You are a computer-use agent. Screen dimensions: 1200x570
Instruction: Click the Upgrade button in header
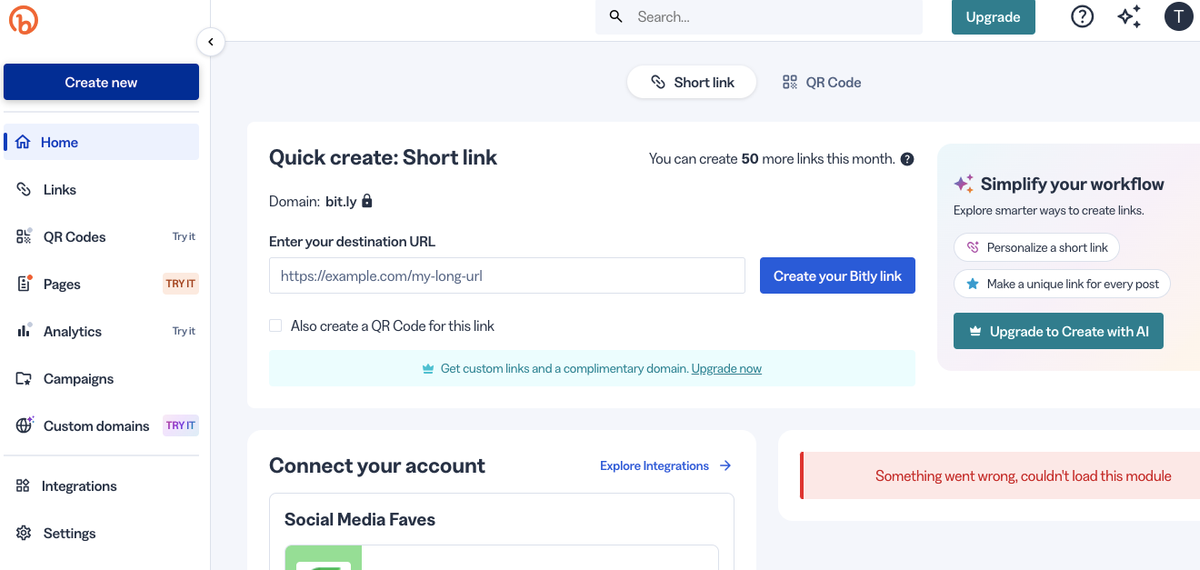point(993,17)
